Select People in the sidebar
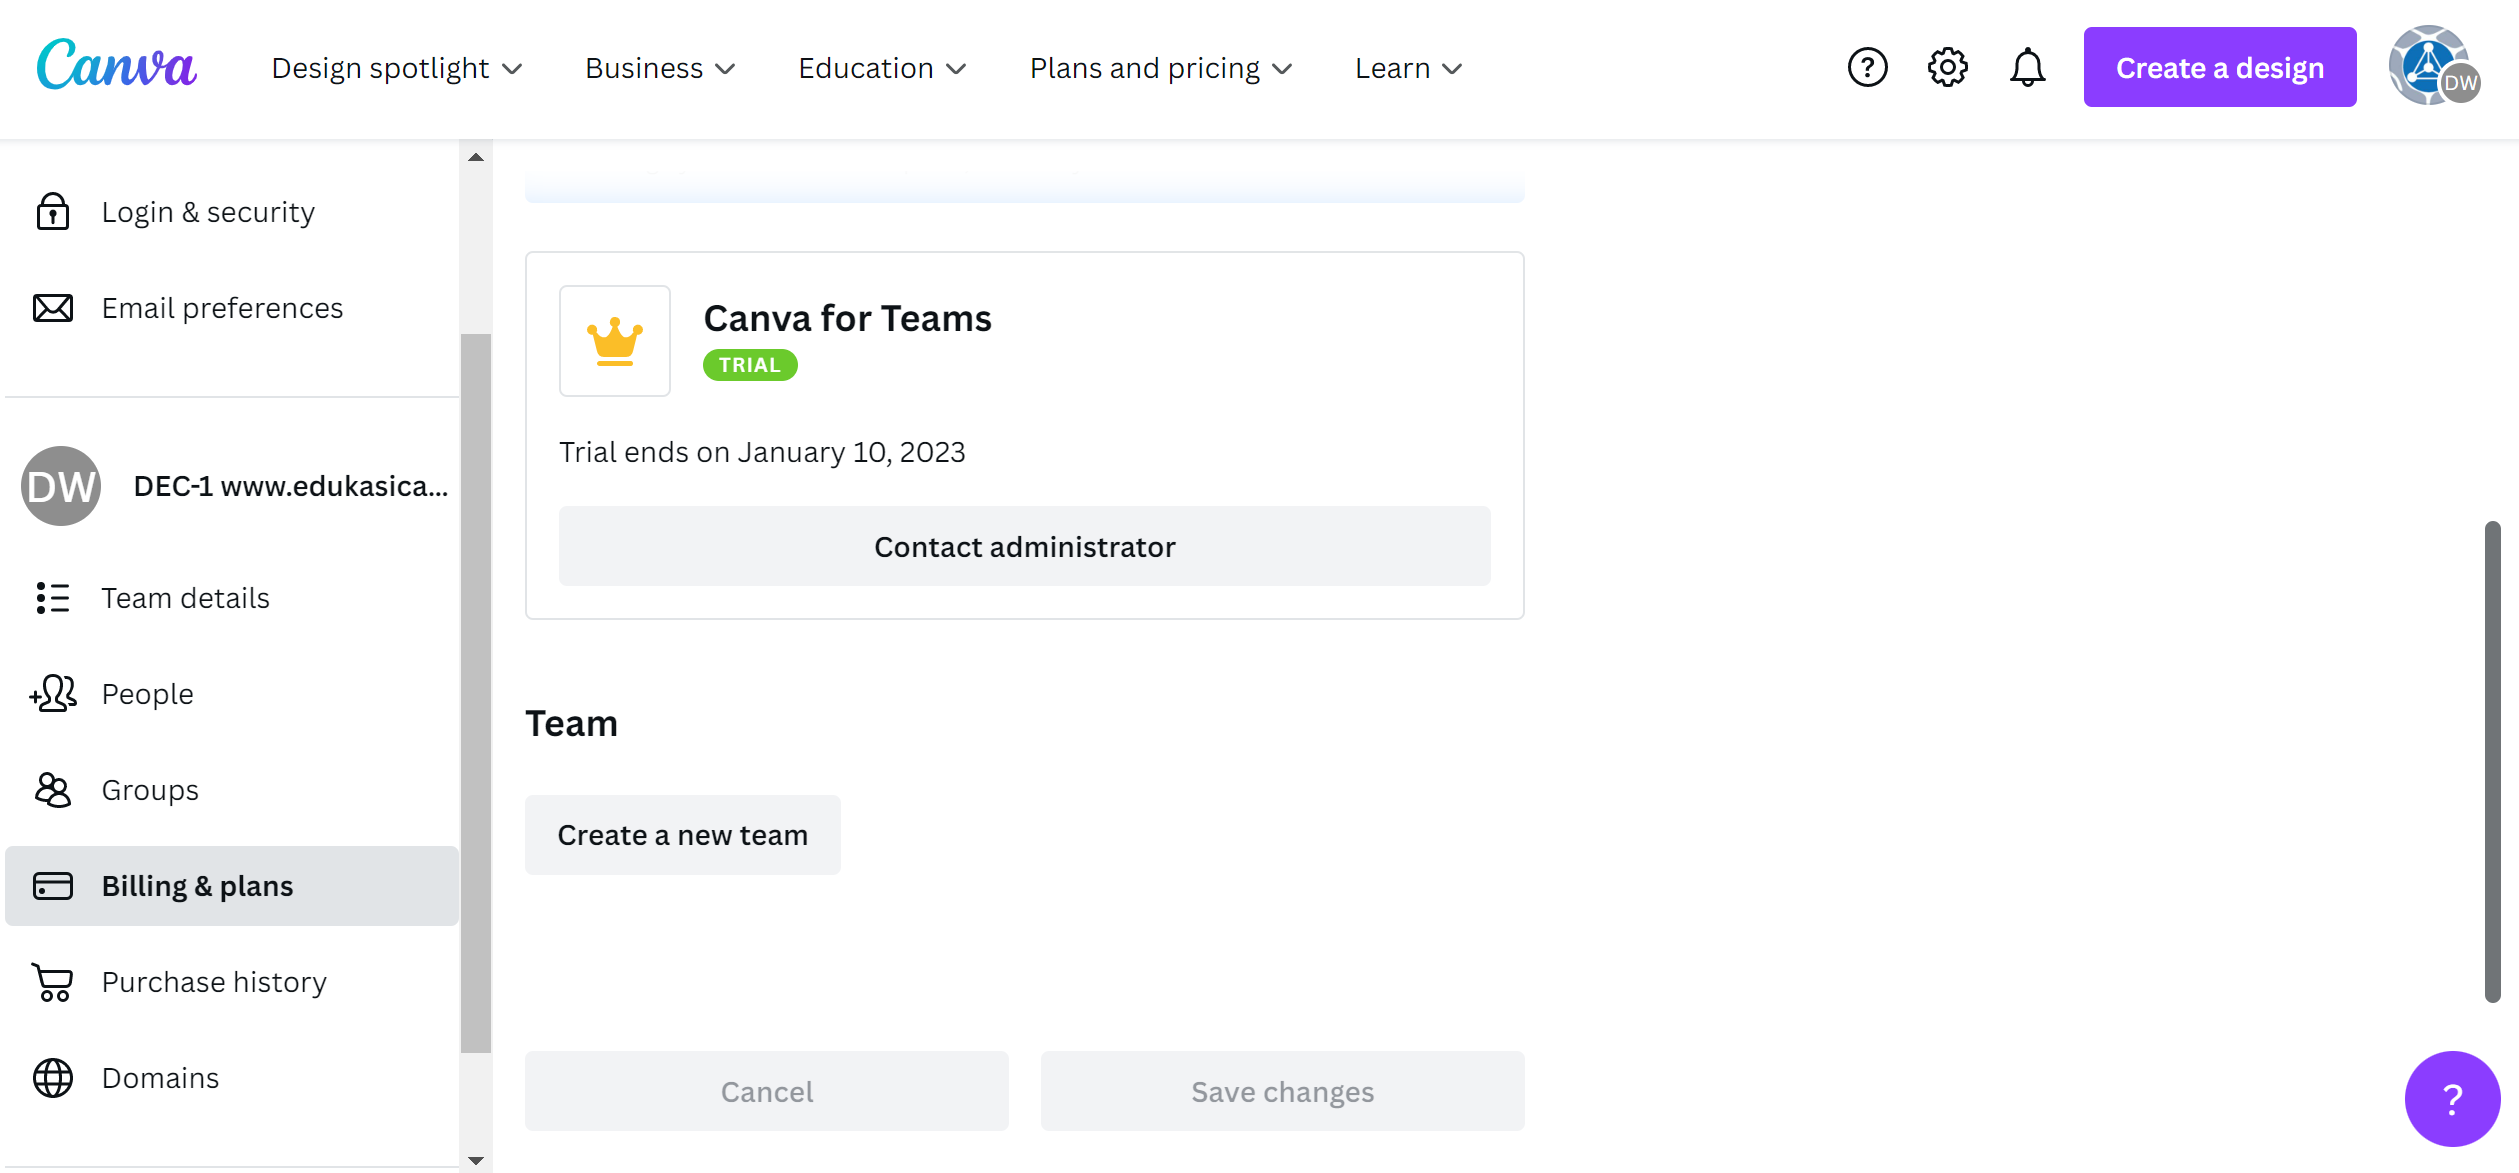The image size is (2519, 1173). (148, 694)
